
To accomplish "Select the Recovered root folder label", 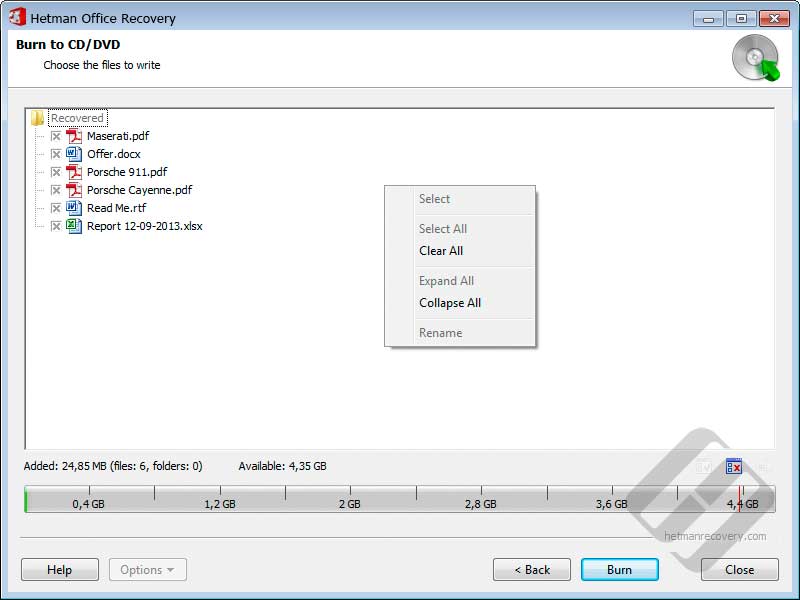I will point(78,118).
